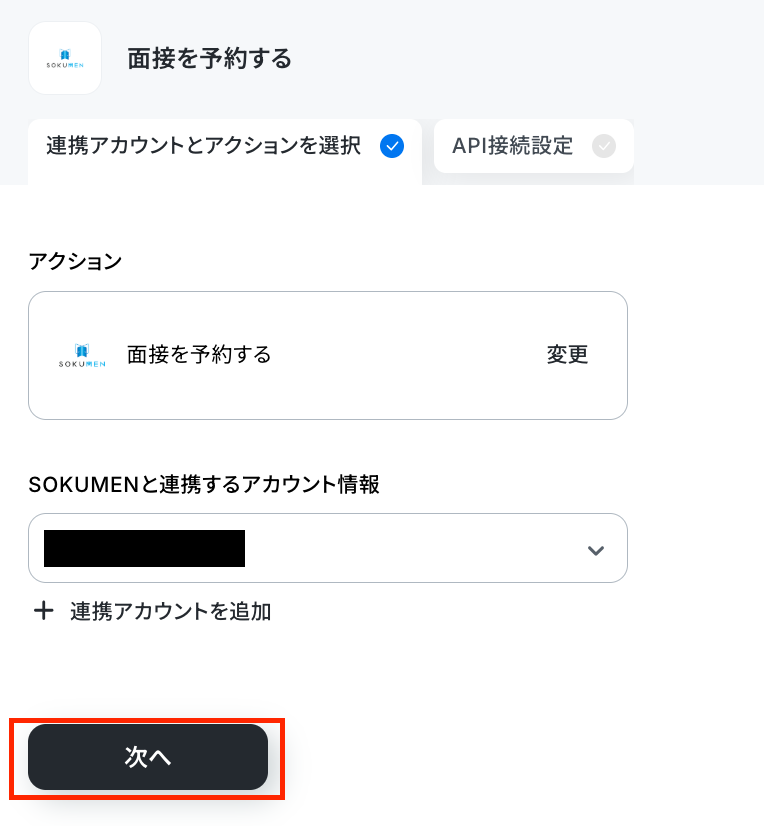Screen dimensions: 764x826
Task: Click the API接続設定 tab label text
Action: click(512, 146)
